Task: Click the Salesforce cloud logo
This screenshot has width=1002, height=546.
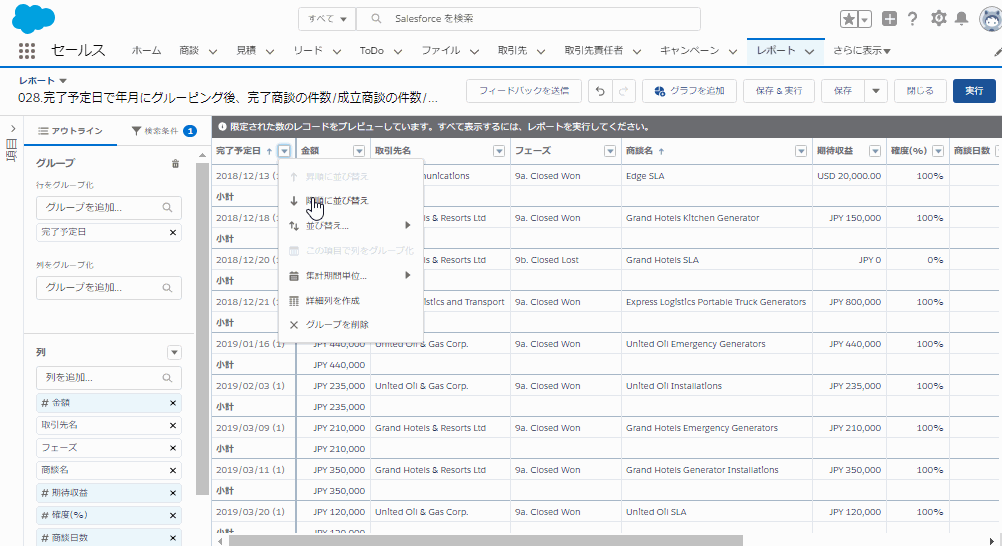Action: pos(33,19)
